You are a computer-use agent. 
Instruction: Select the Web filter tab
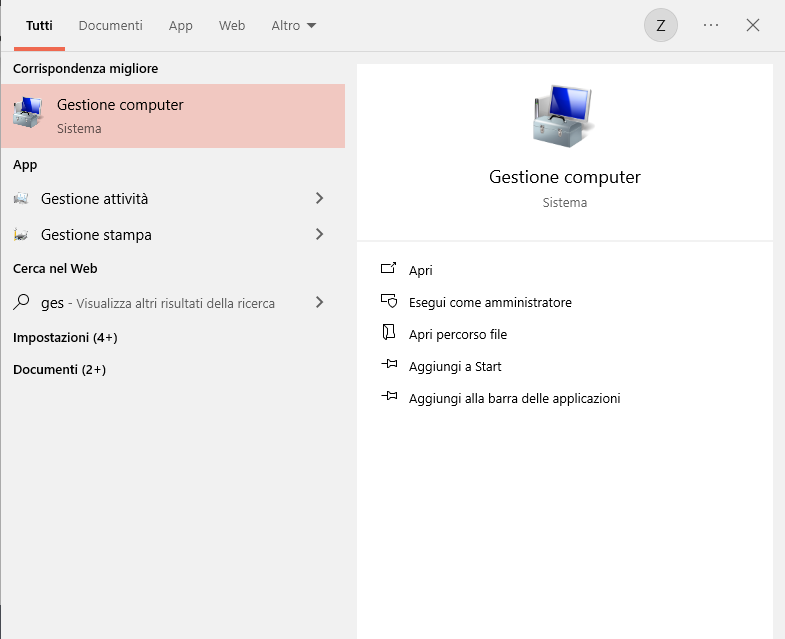coord(232,26)
